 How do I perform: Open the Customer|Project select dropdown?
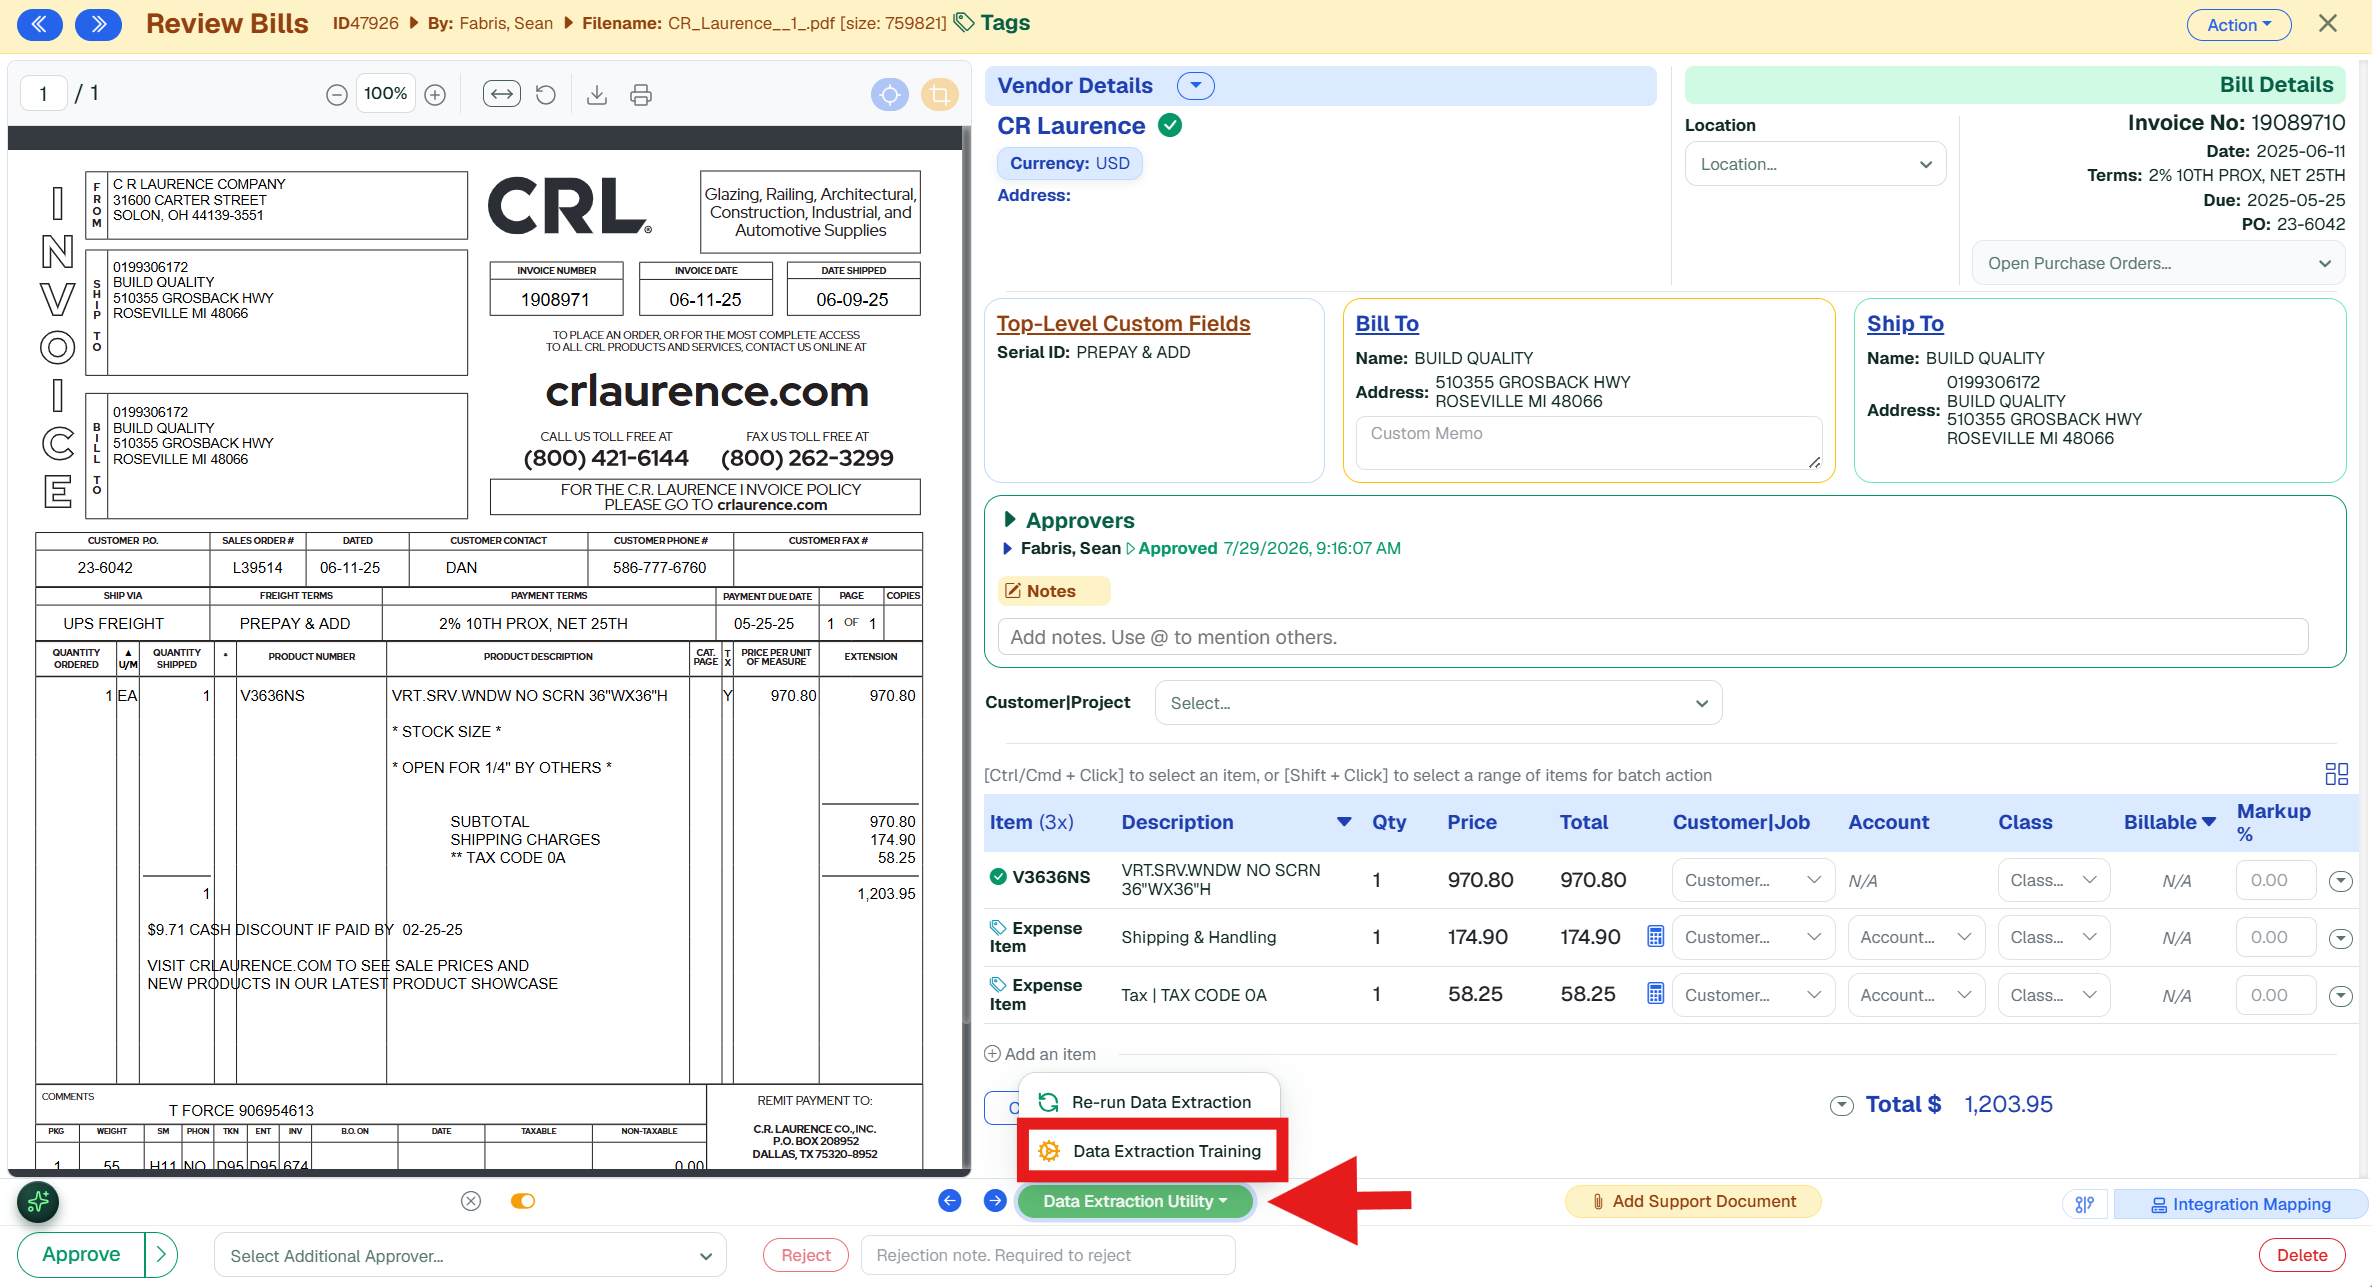[x=1438, y=703]
